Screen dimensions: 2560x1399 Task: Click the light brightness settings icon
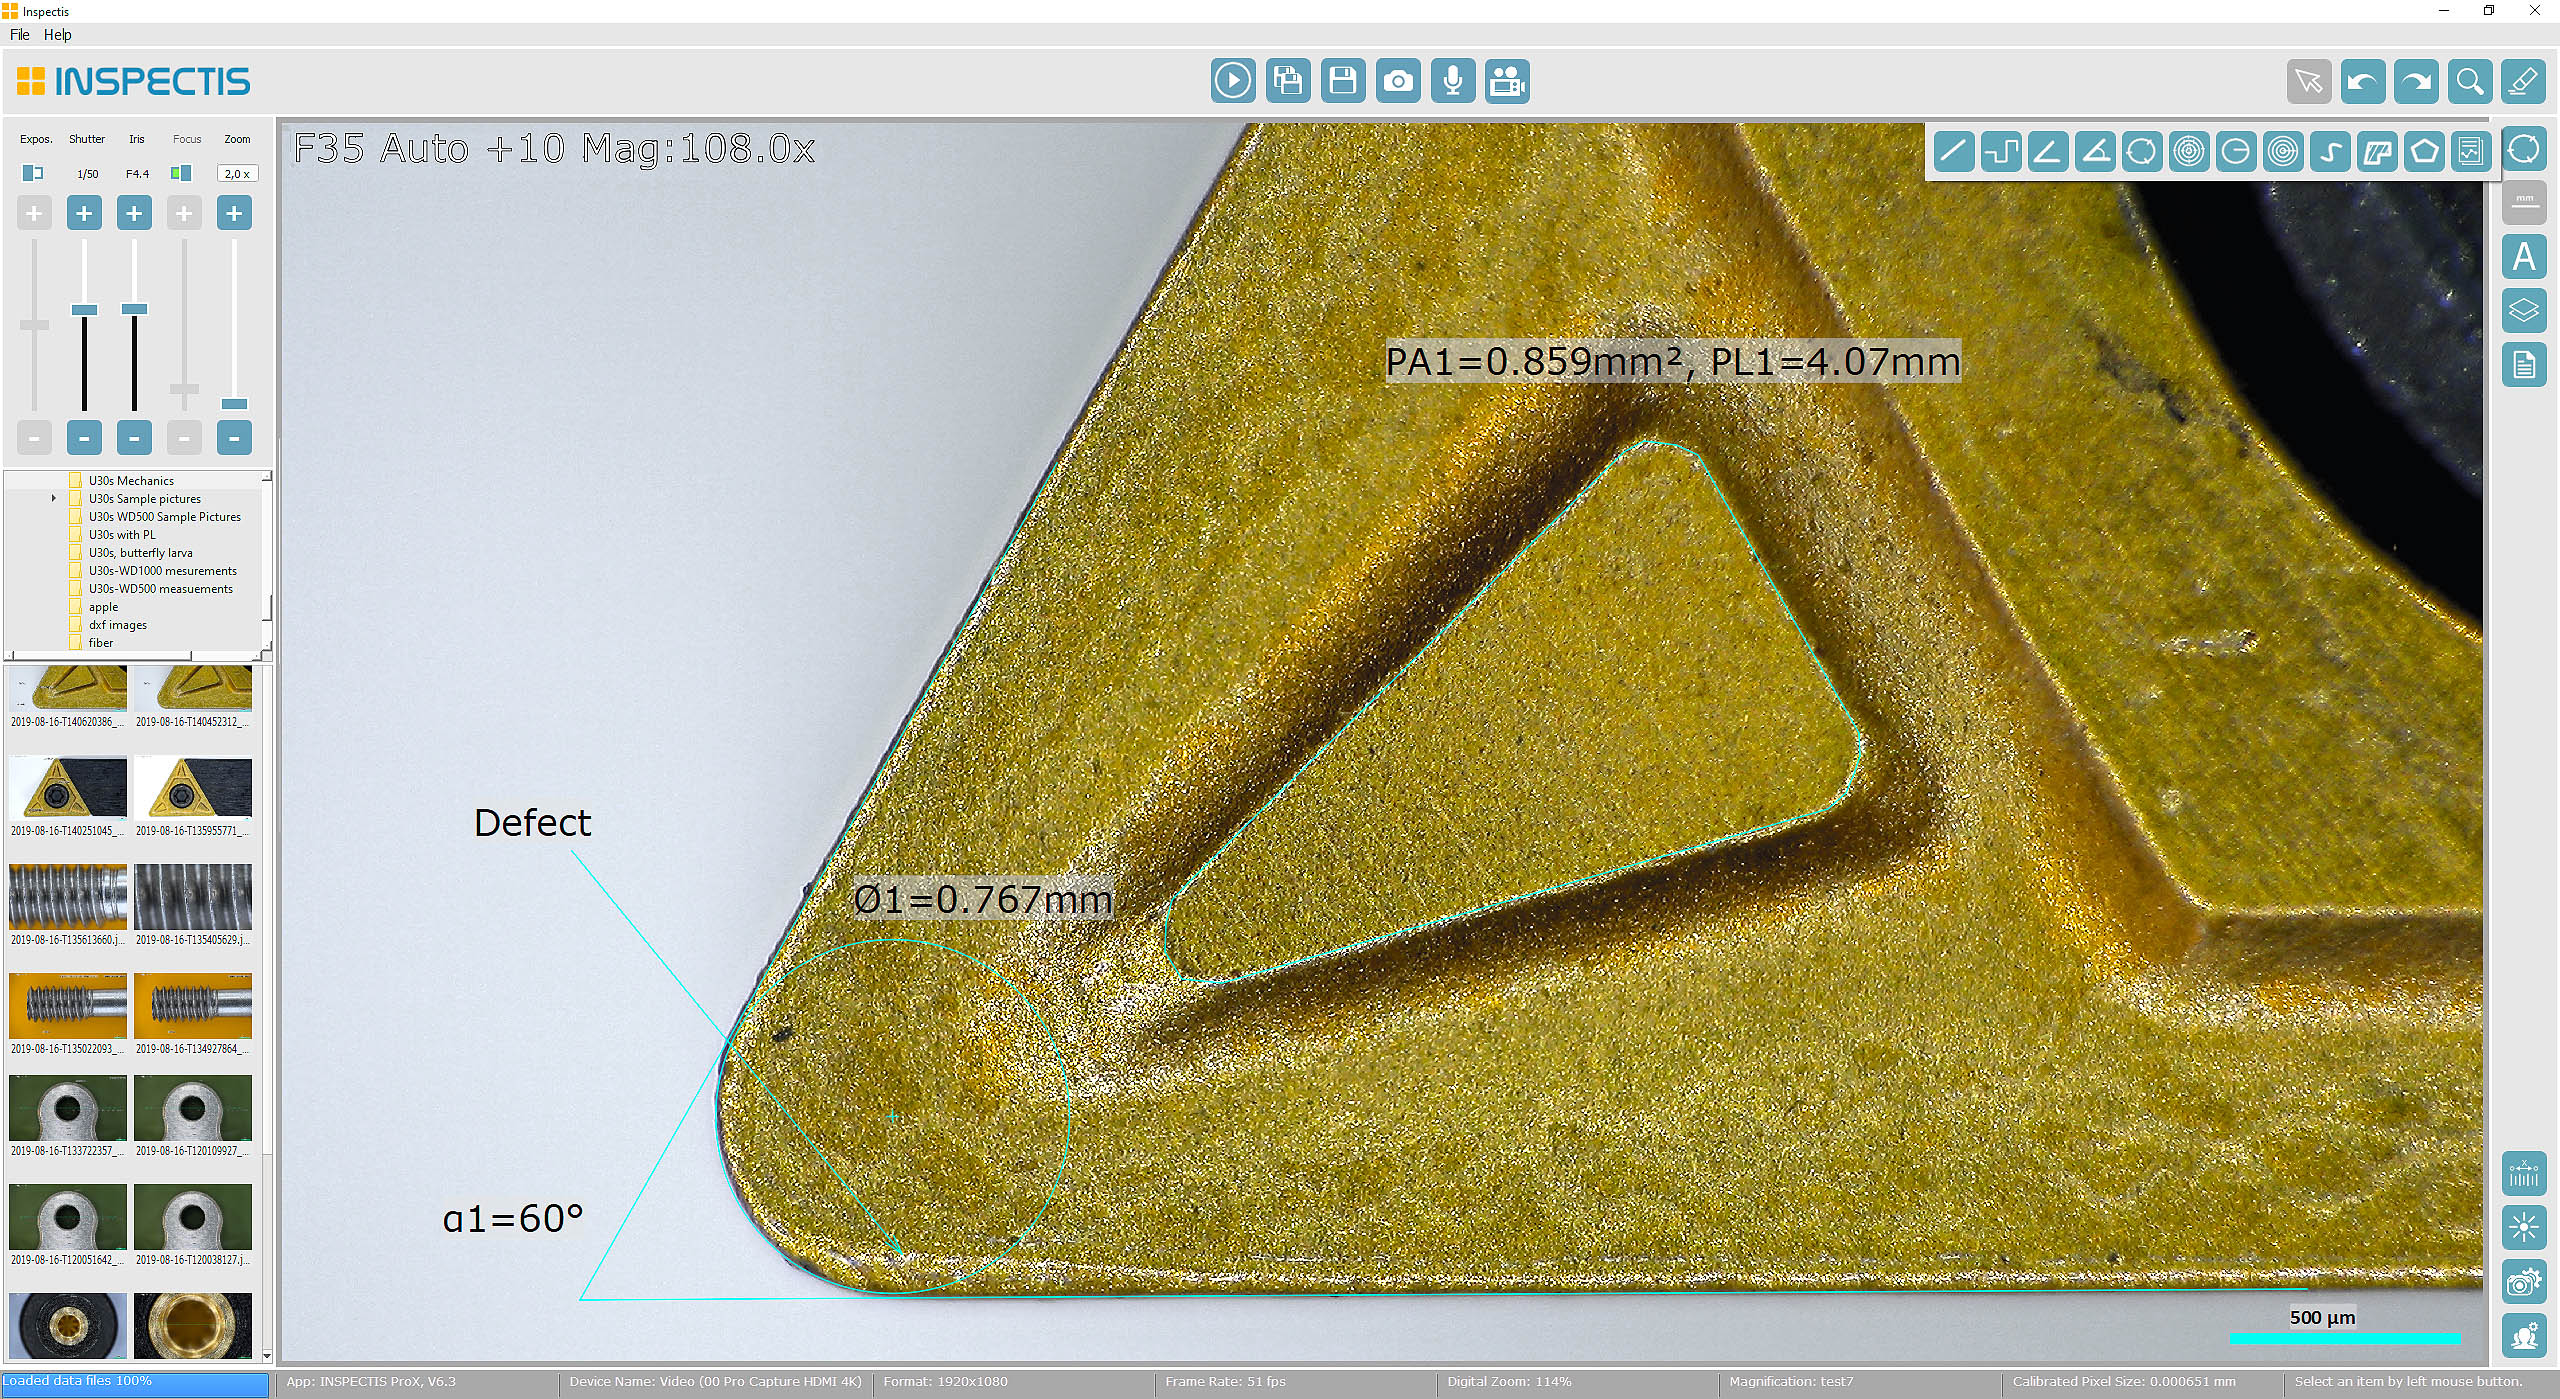[2524, 1227]
